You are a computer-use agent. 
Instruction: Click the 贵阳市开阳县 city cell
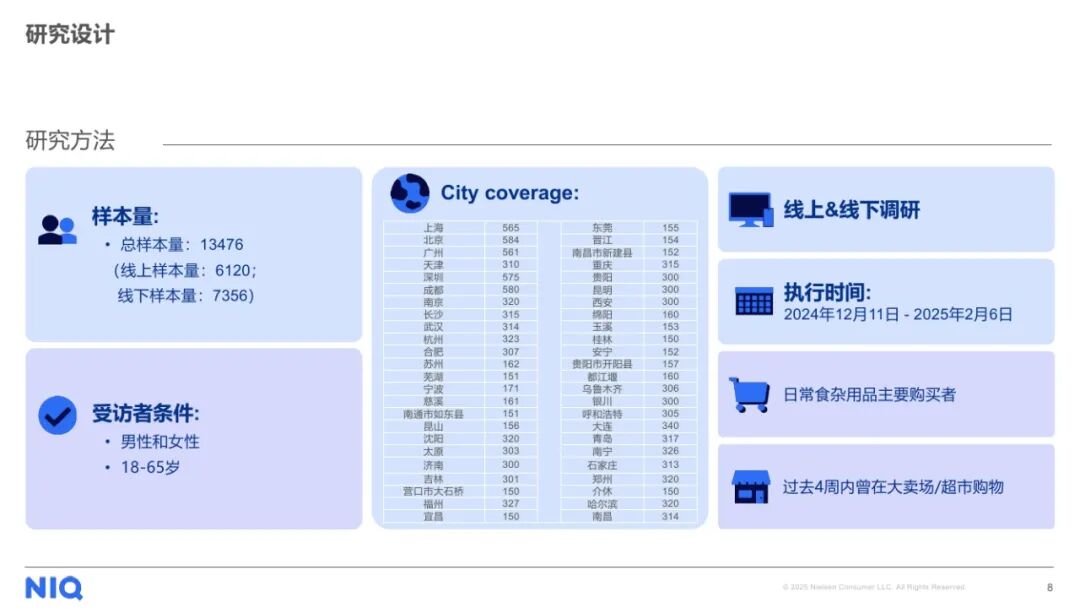(x=602, y=364)
